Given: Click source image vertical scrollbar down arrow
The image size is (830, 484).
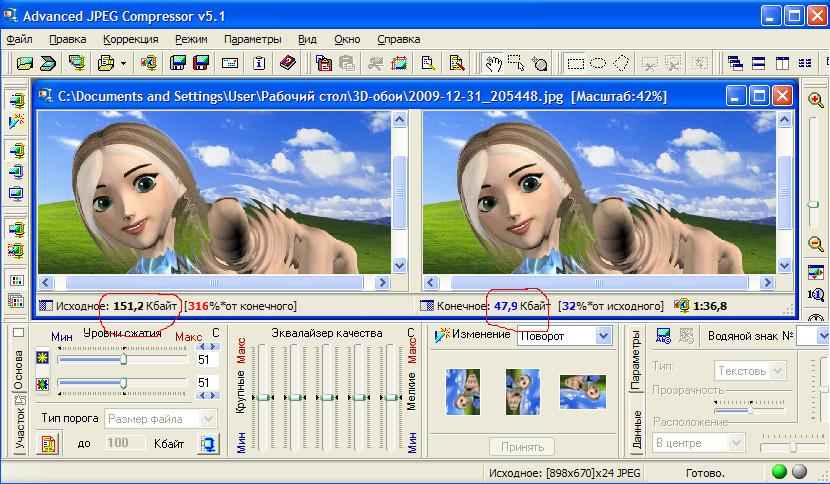Looking at the screenshot, I should (x=399, y=265).
